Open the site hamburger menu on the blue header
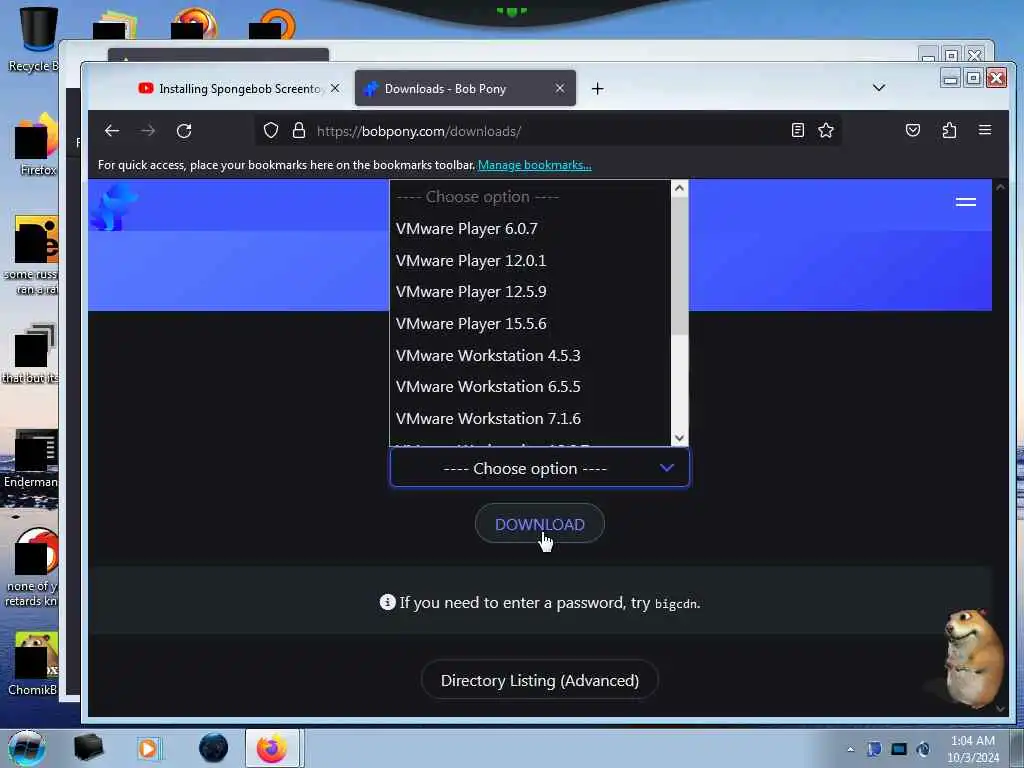 click(x=966, y=202)
